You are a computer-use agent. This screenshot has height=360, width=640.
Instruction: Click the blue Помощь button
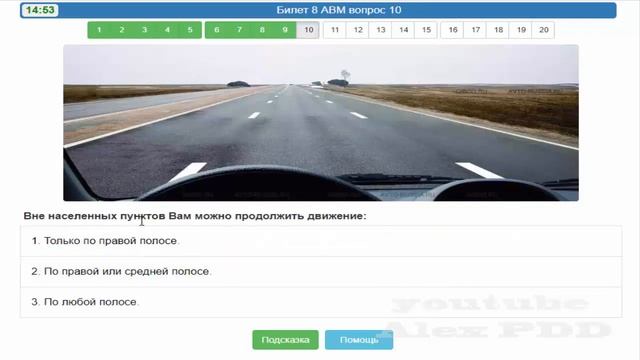click(x=359, y=340)
